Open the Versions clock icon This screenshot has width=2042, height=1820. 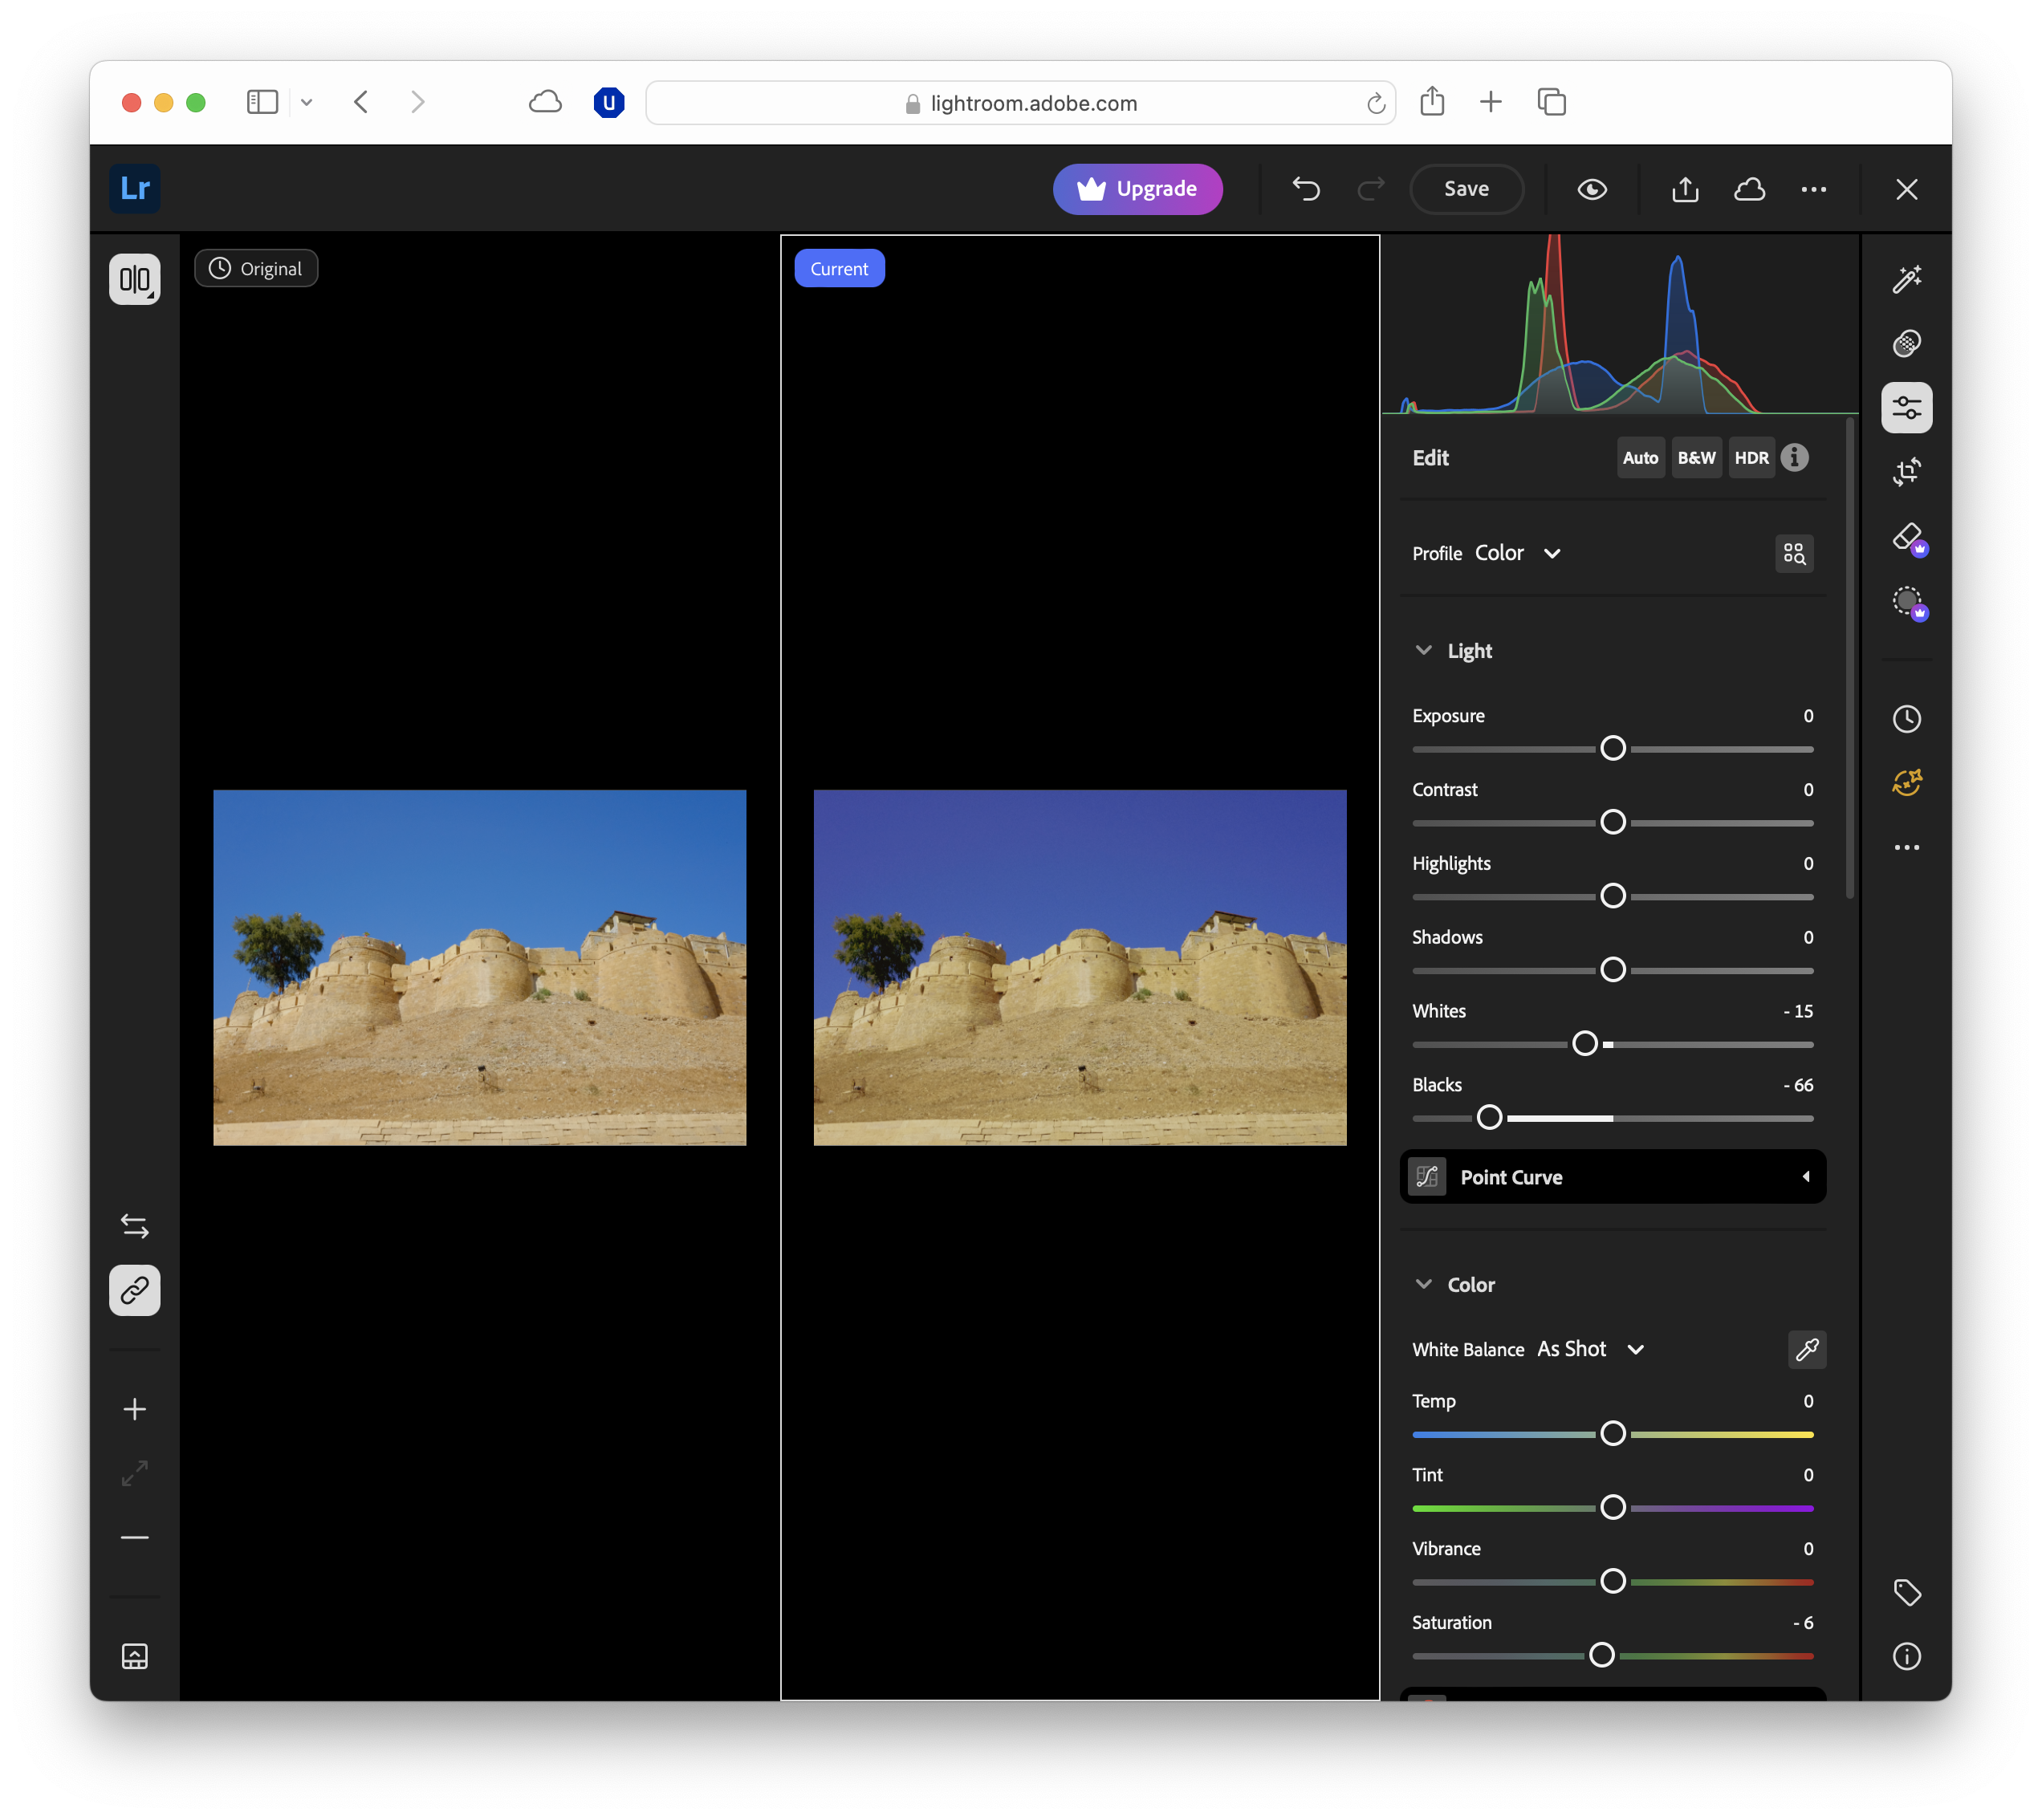[x=1906, y=719]
